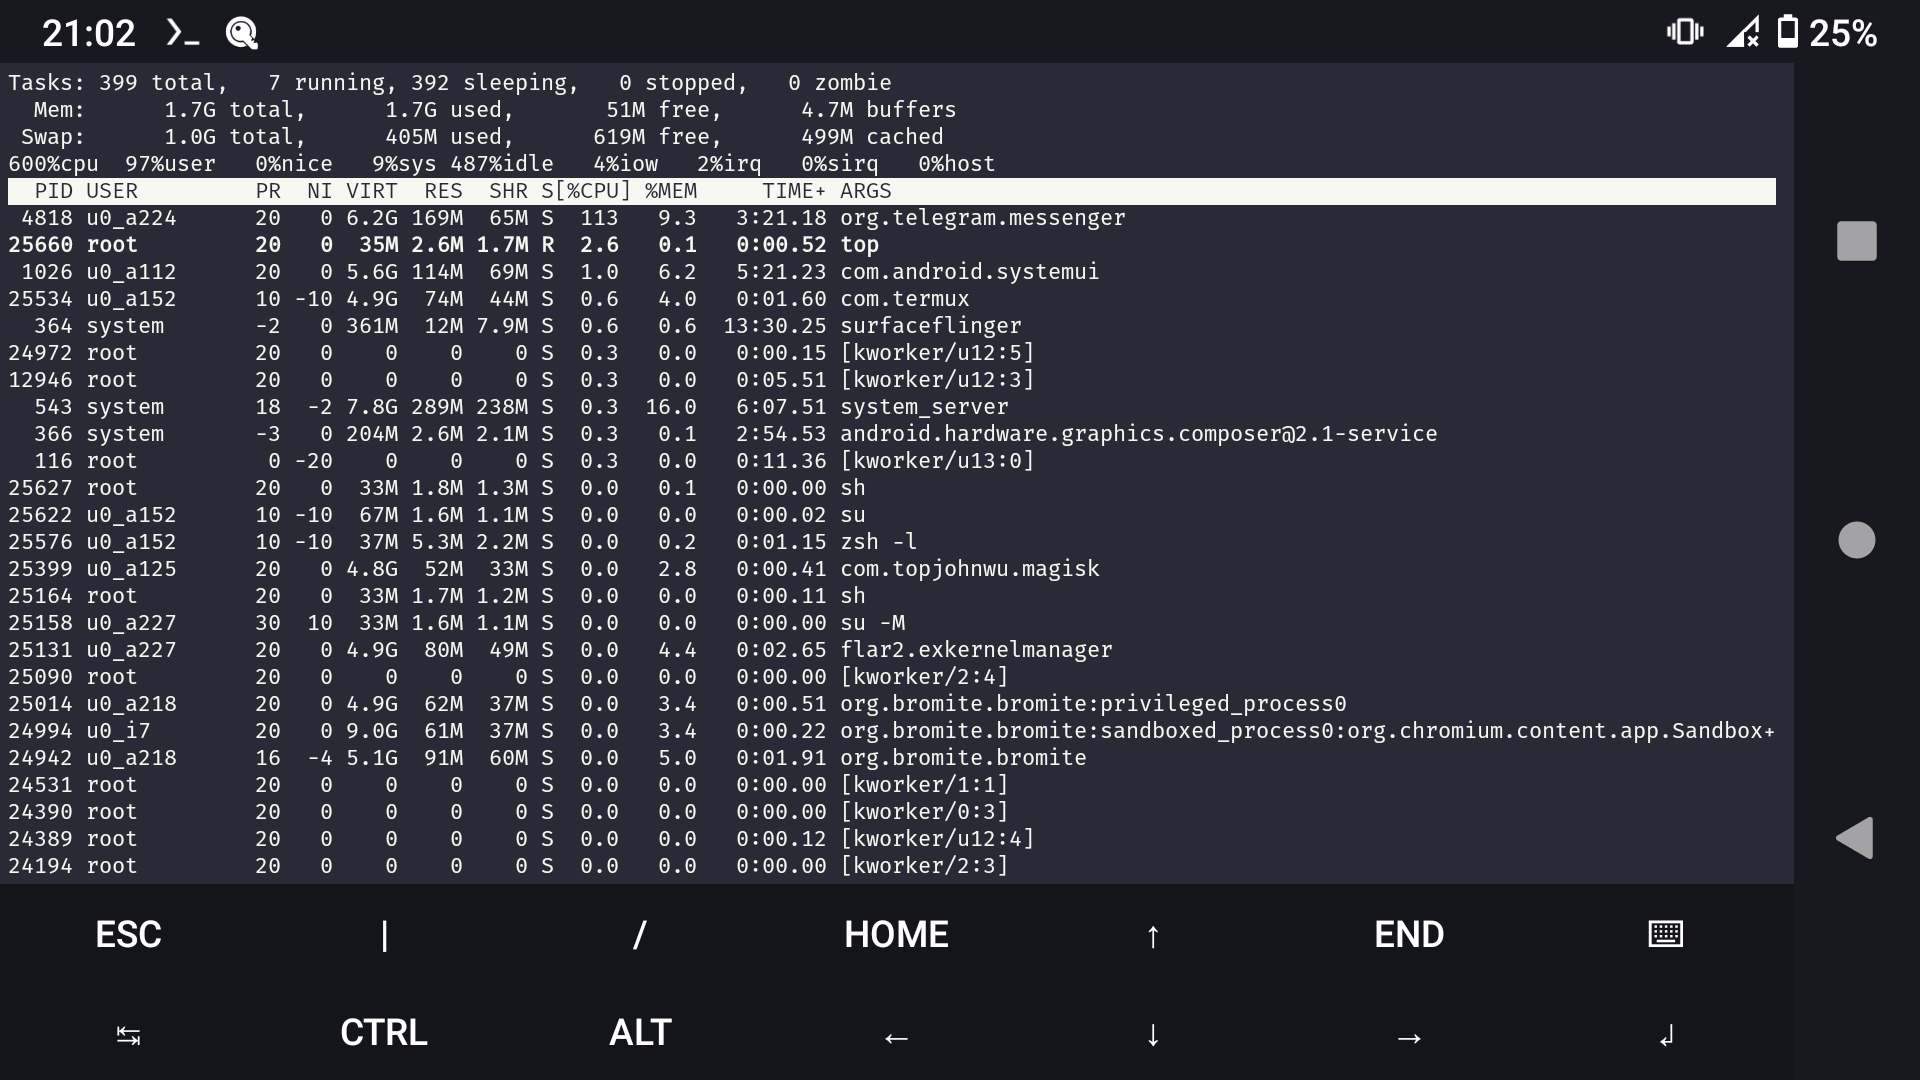The image size is (1920, 1080).
Task: Tap the battery icon next to 25%
Action: (1788, 32)
